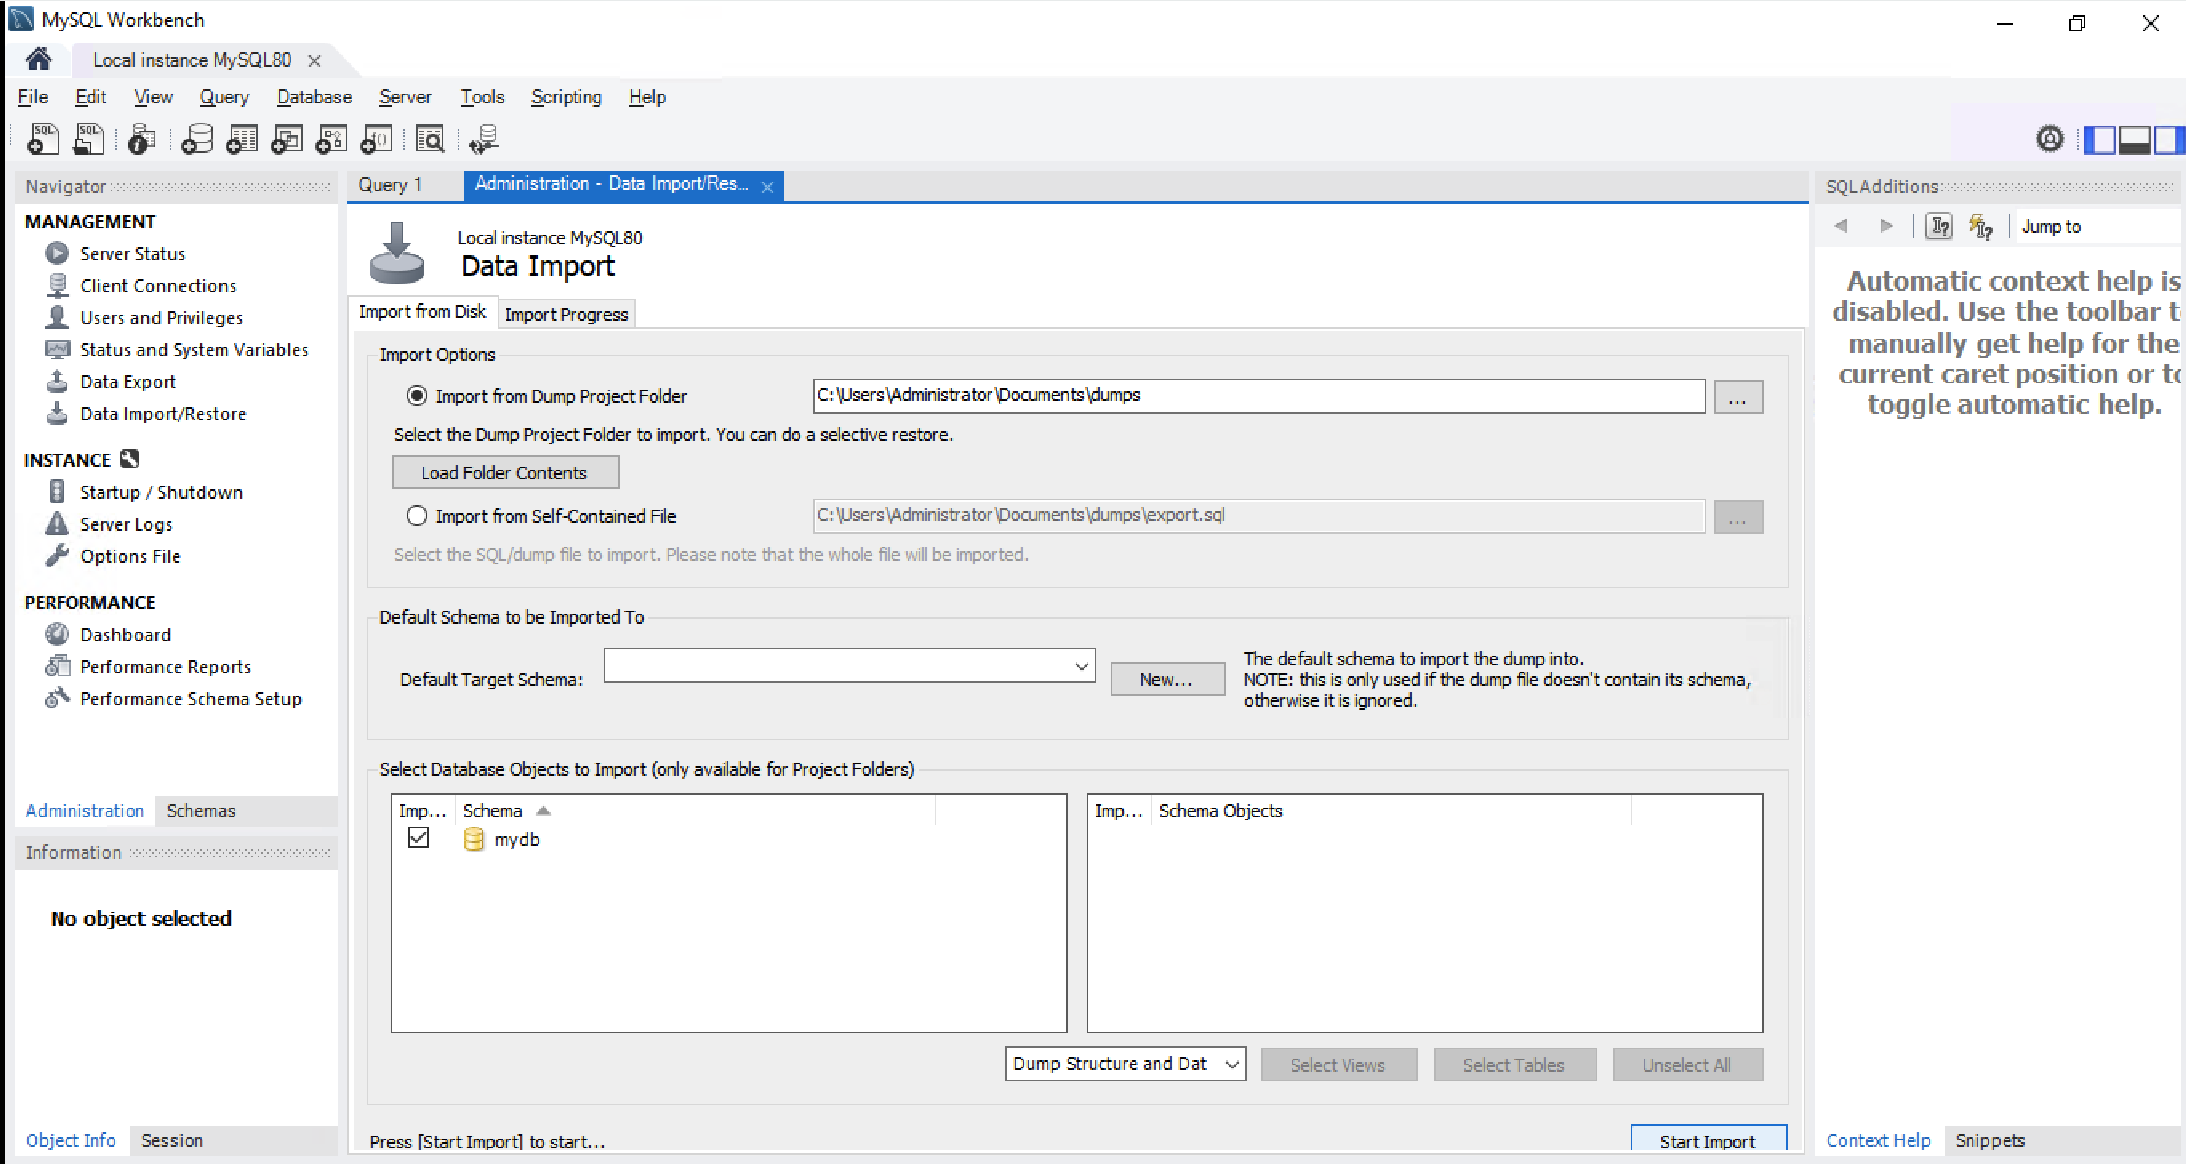Switch to the Context Help tab

pos(1878,1141)
